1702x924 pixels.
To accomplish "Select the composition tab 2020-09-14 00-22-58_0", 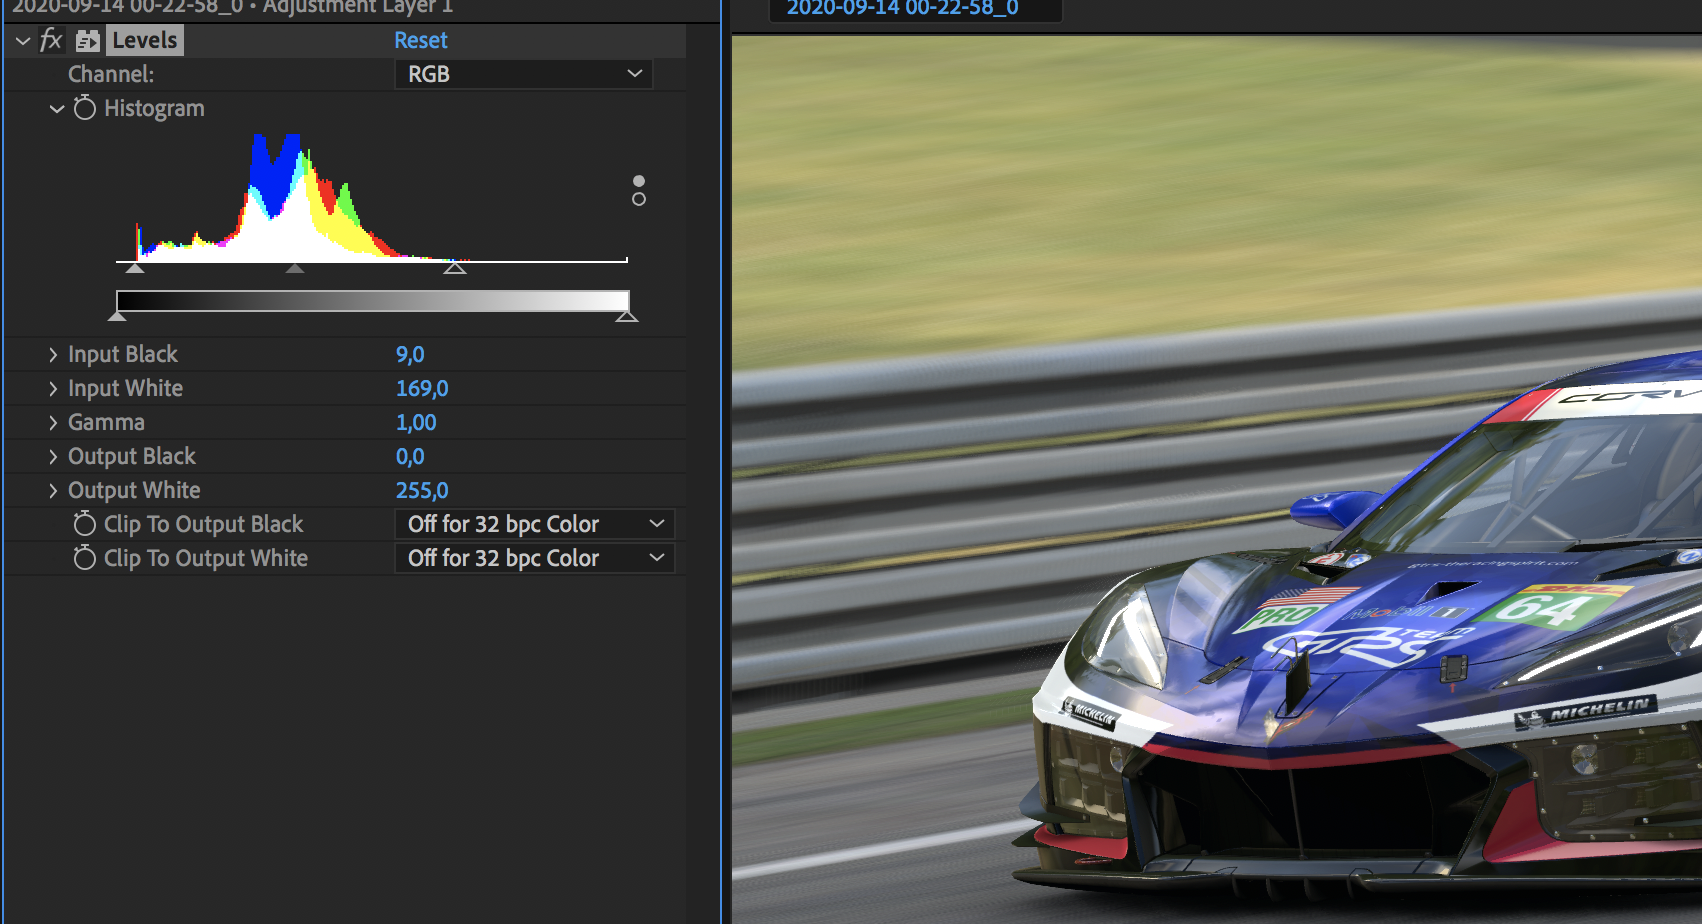I will [x=903, y=9].
